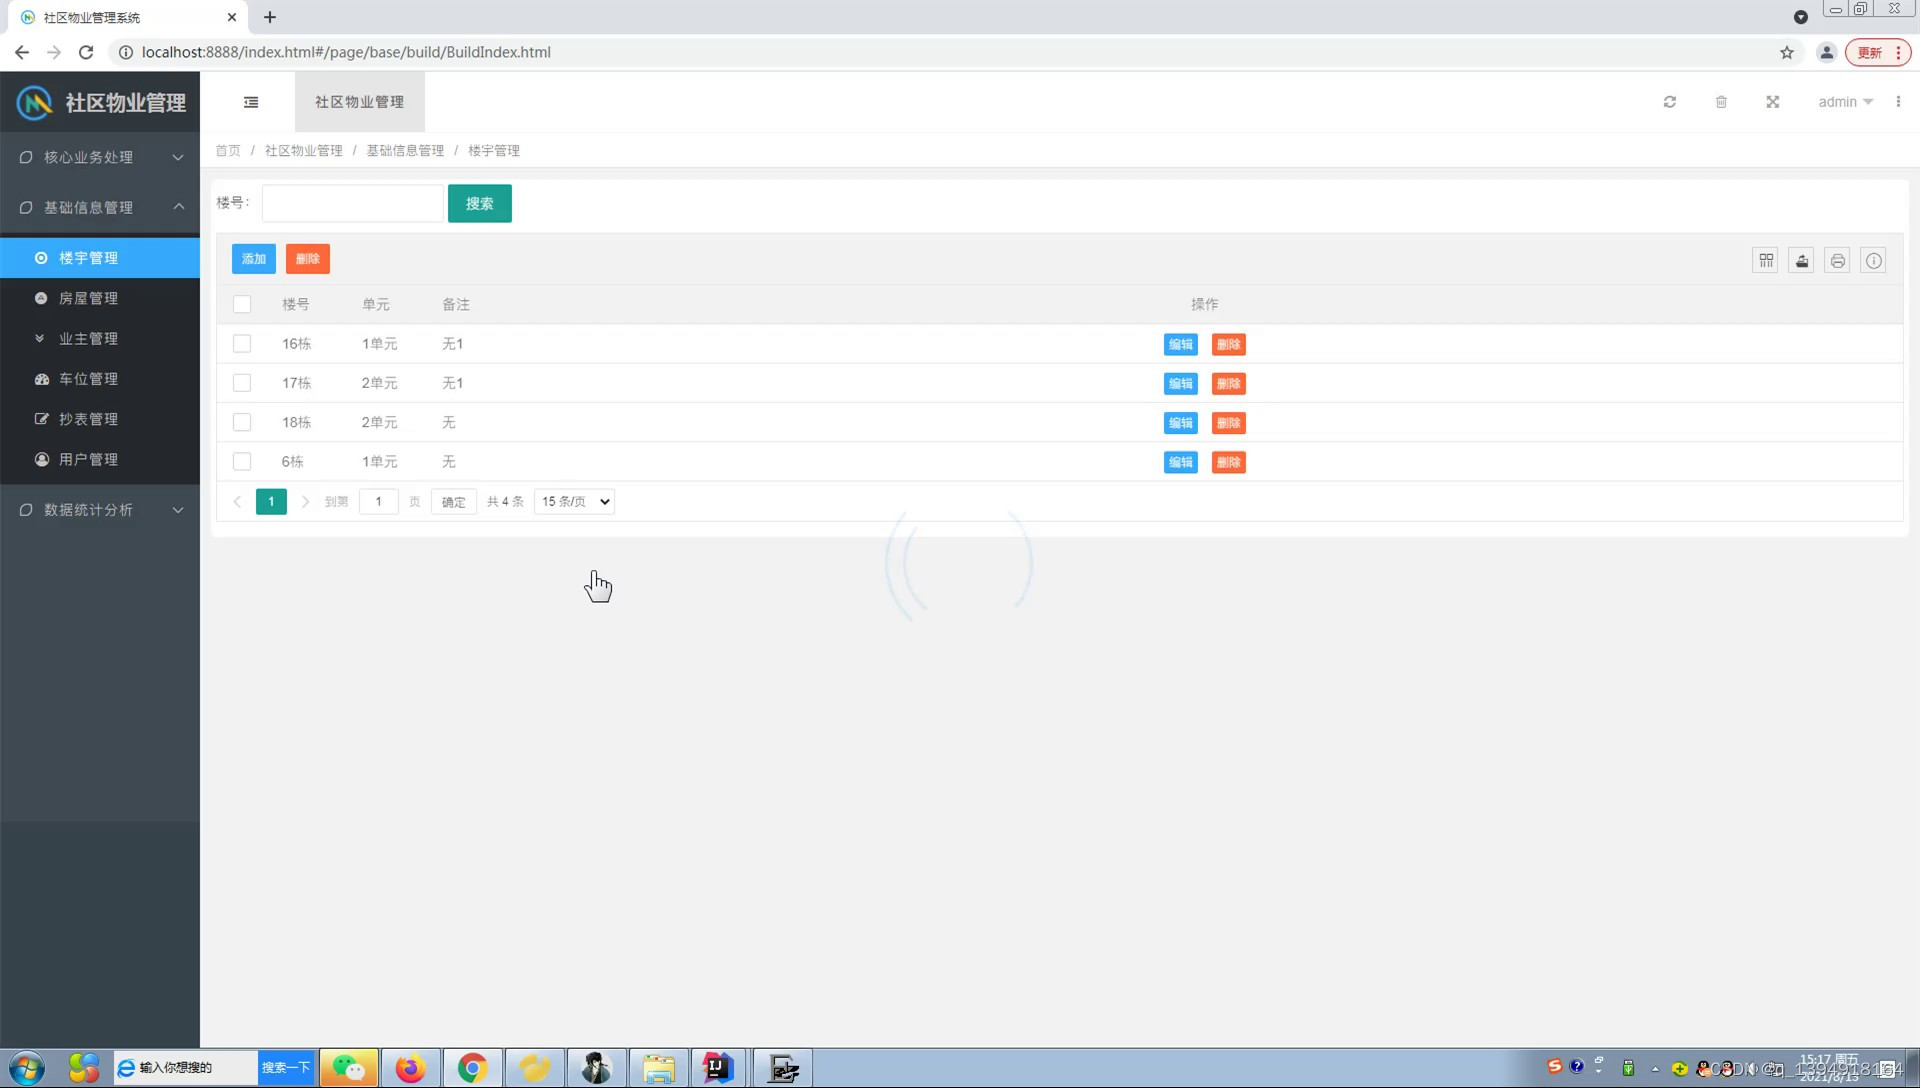Click the print icon above the table
Viewport: 1920px width, 1088px height.
click(x=1837, y=261)
